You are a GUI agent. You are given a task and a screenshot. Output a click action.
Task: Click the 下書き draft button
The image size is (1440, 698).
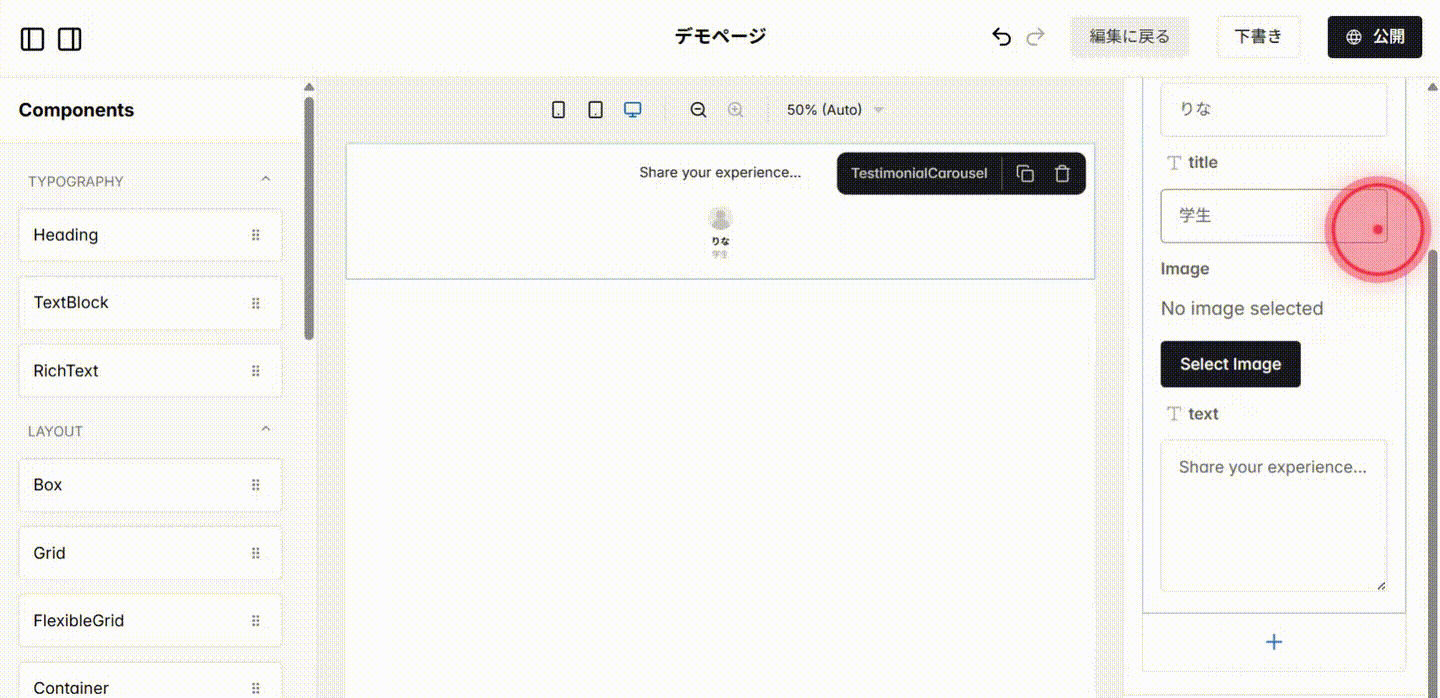point(1258,36)
